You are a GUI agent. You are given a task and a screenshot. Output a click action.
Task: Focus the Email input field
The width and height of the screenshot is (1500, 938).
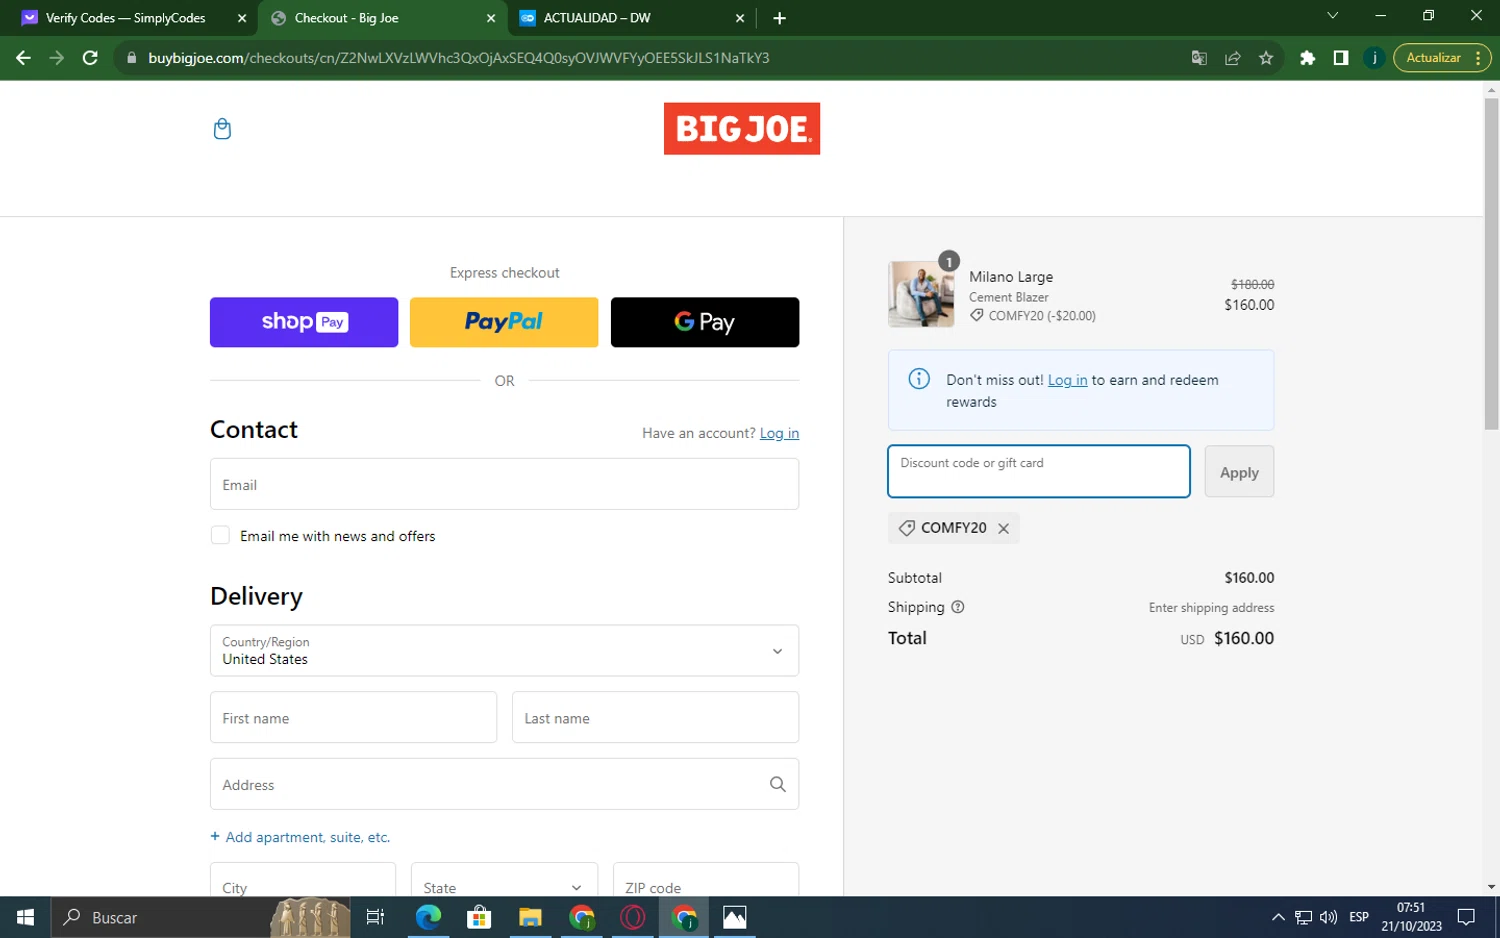(x=504, y=484)
